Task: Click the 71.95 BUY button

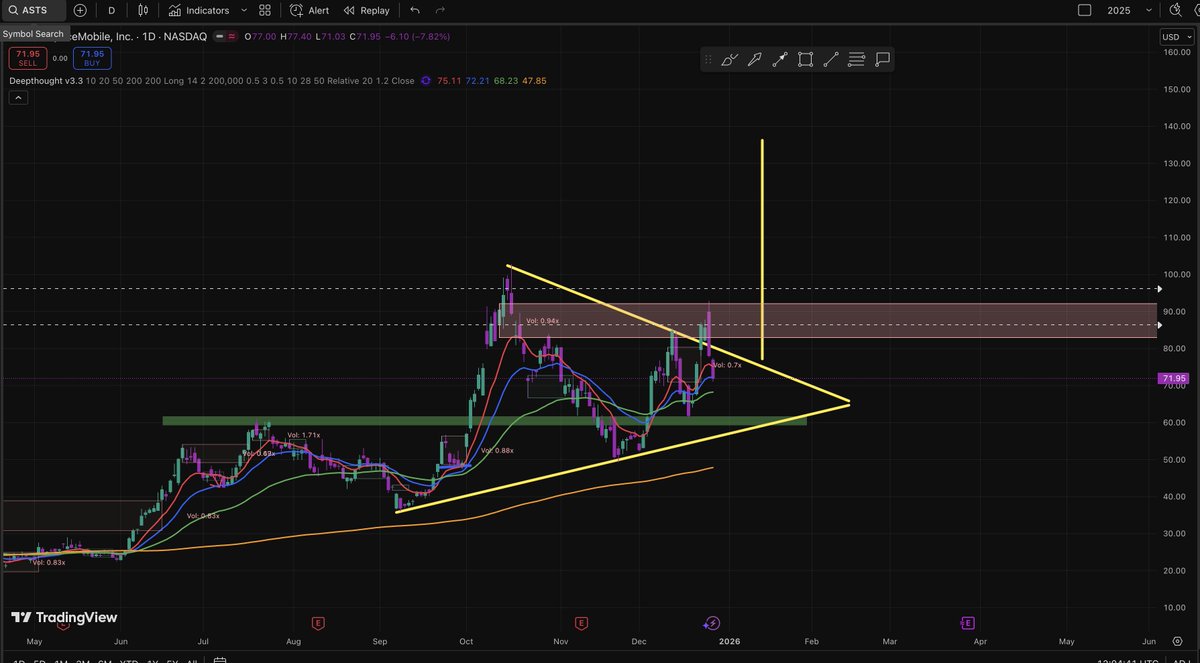Action: [91, 58]
